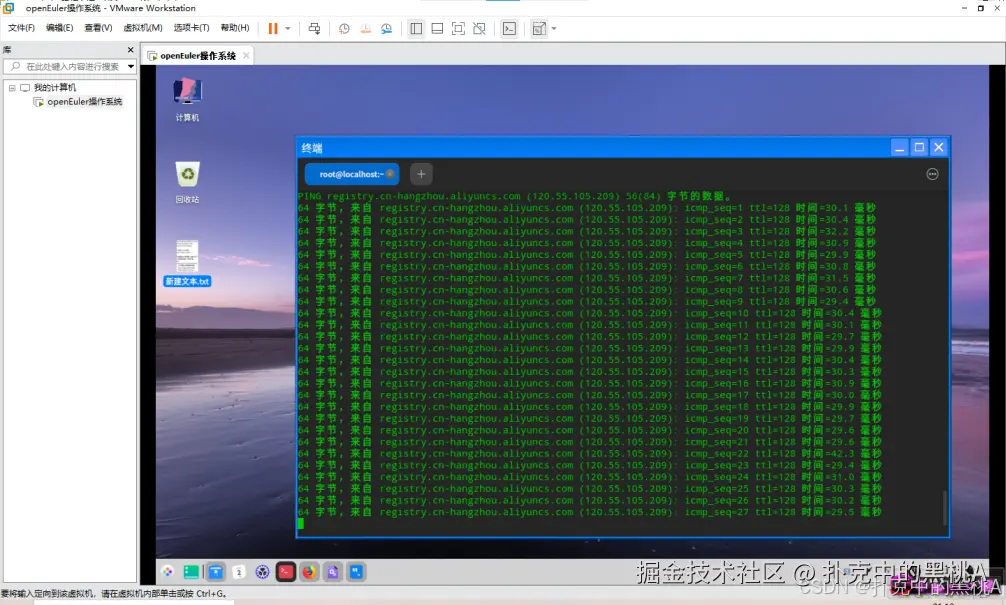
Task: Open the 虚拟机(M) menu
Action: [143, 28]
